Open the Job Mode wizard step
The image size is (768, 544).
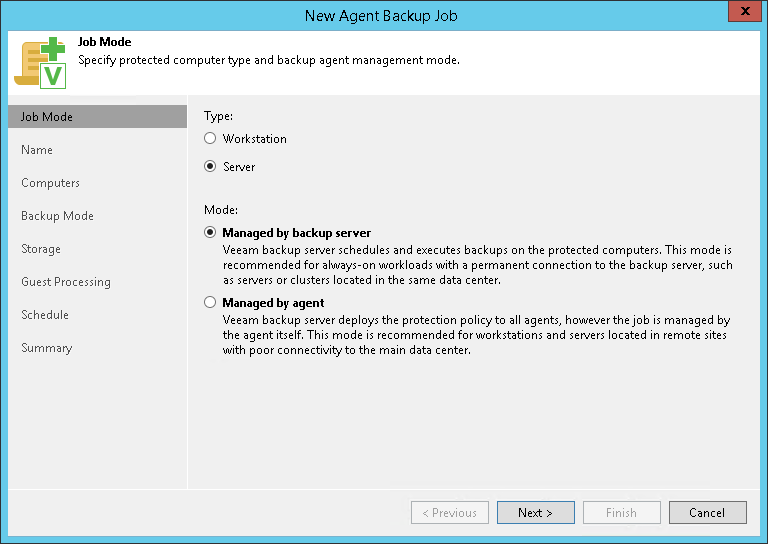(x=47, y=117)
